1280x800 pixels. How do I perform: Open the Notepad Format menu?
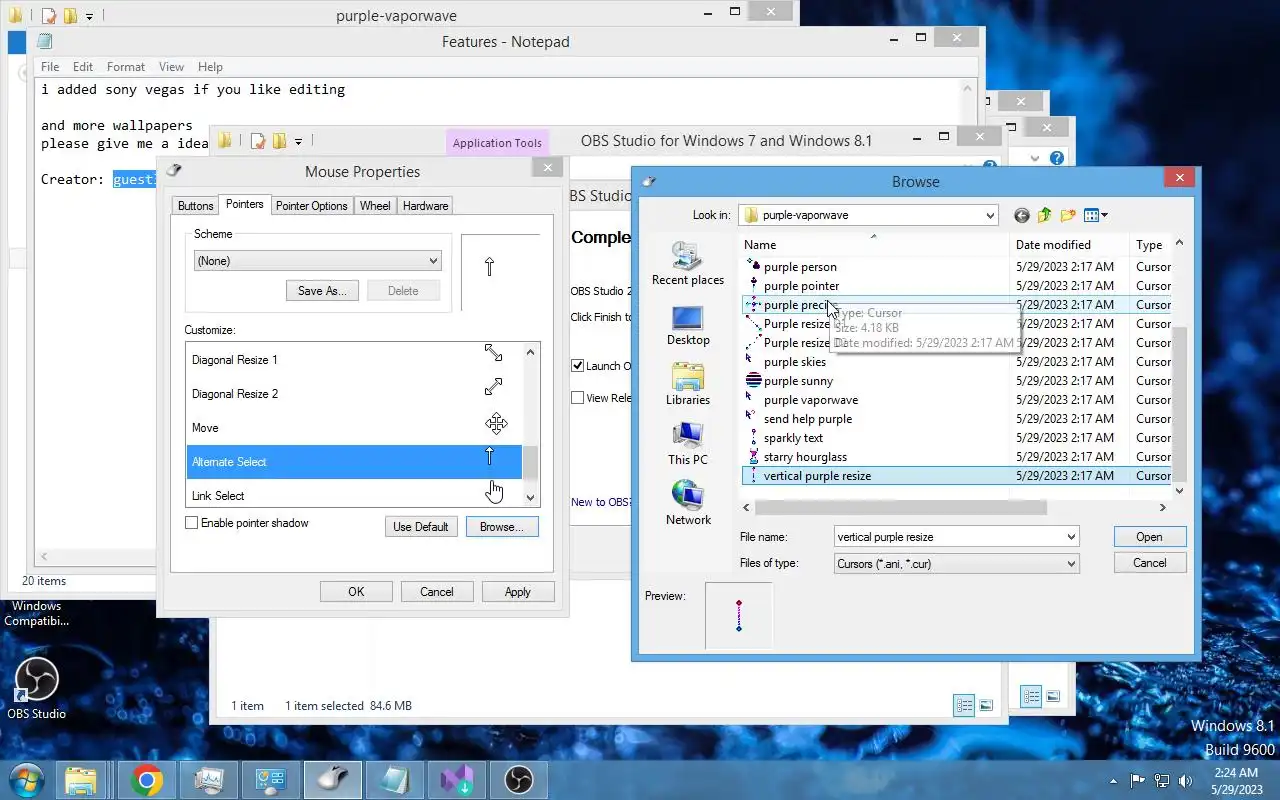(125, 67)
